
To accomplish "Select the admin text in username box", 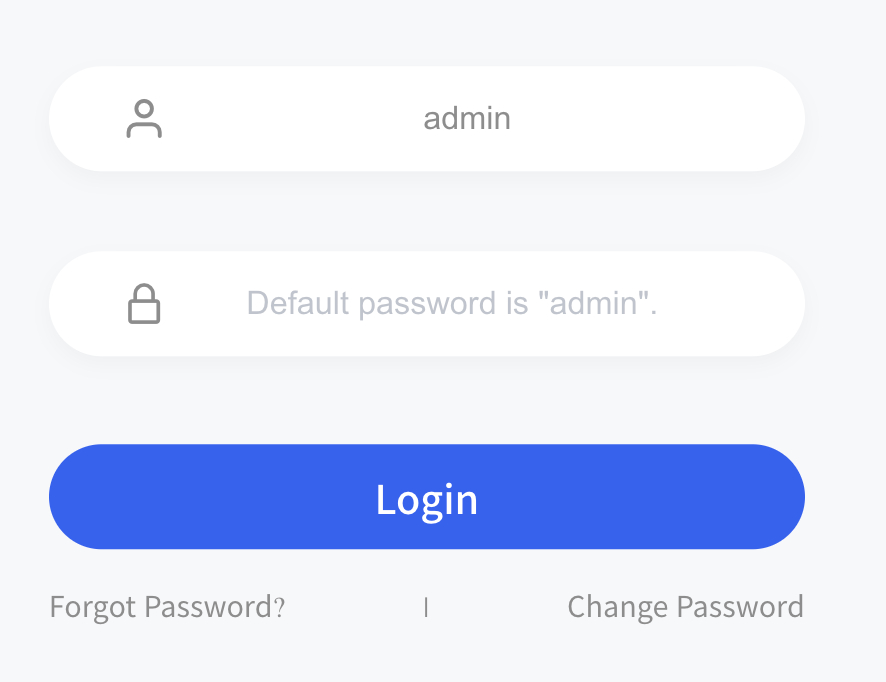I will pos(467,119).
